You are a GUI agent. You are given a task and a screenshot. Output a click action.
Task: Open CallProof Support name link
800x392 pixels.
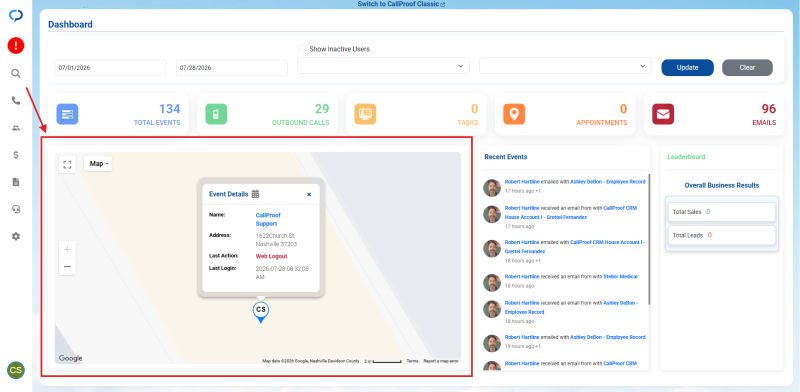tap(268, 219)
